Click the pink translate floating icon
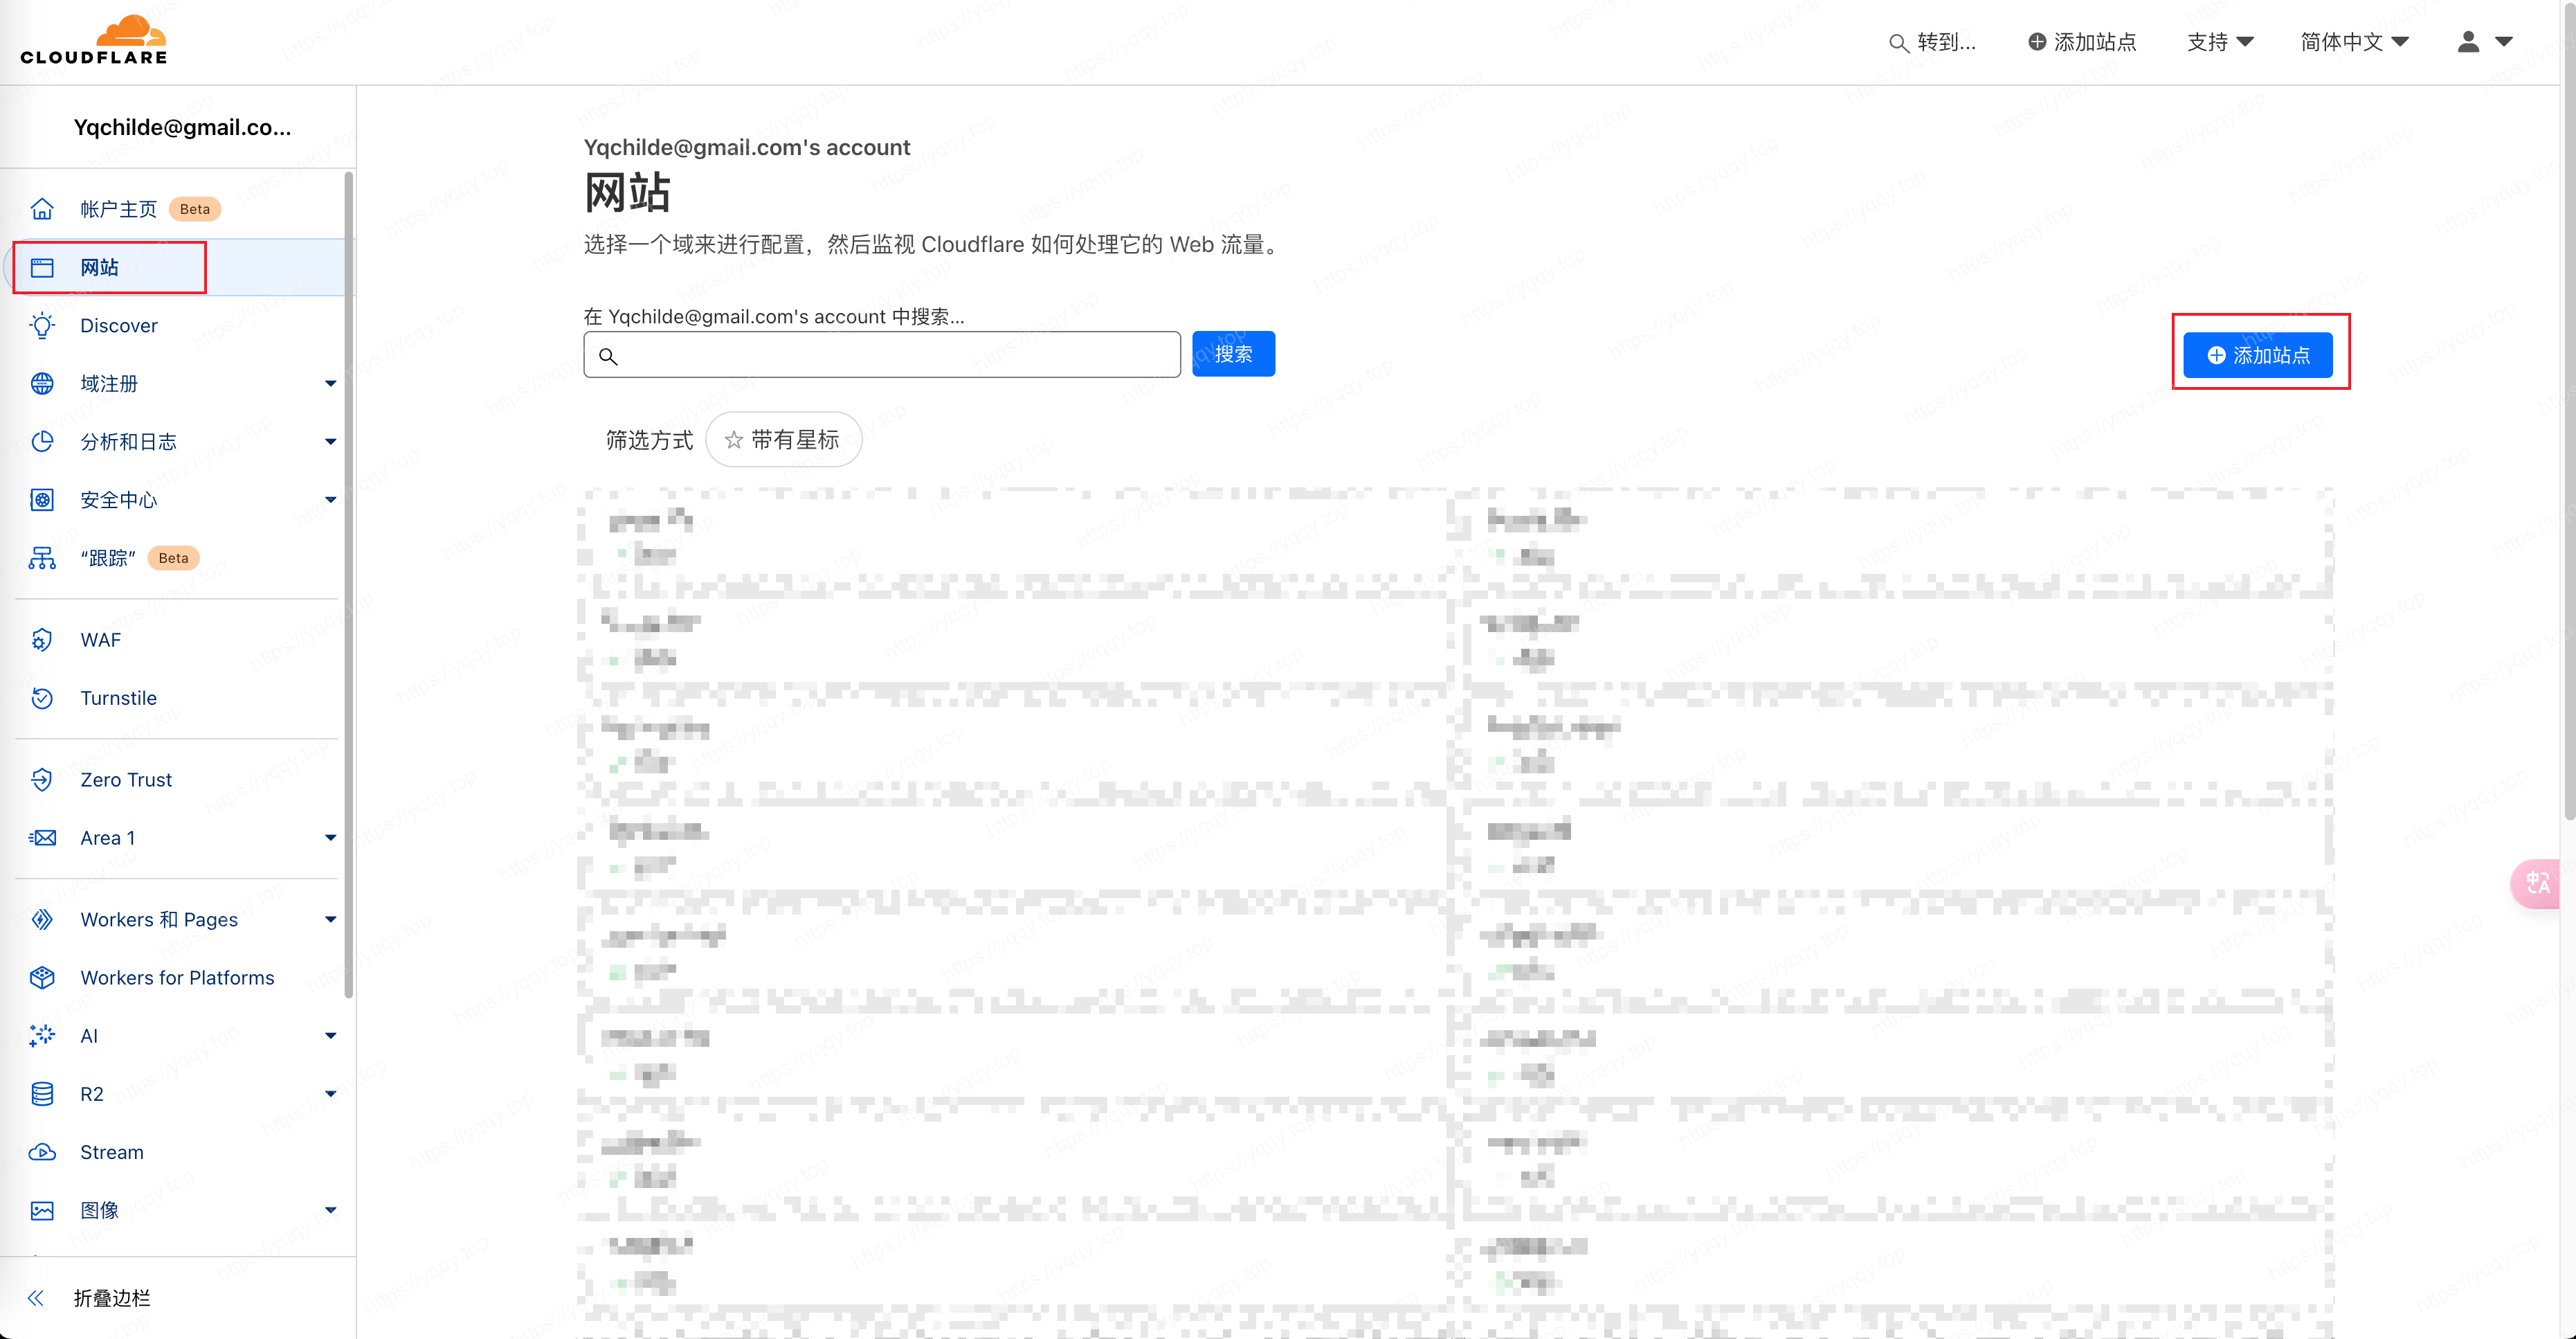This screenshot has width=2576, height=1339. tap(2537, 883)
